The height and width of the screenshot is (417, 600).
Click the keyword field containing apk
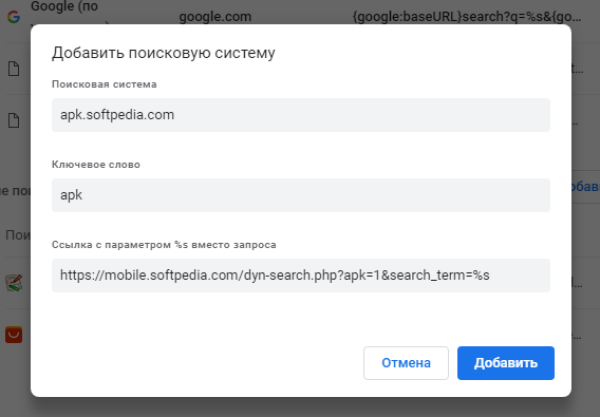(300, 195)
